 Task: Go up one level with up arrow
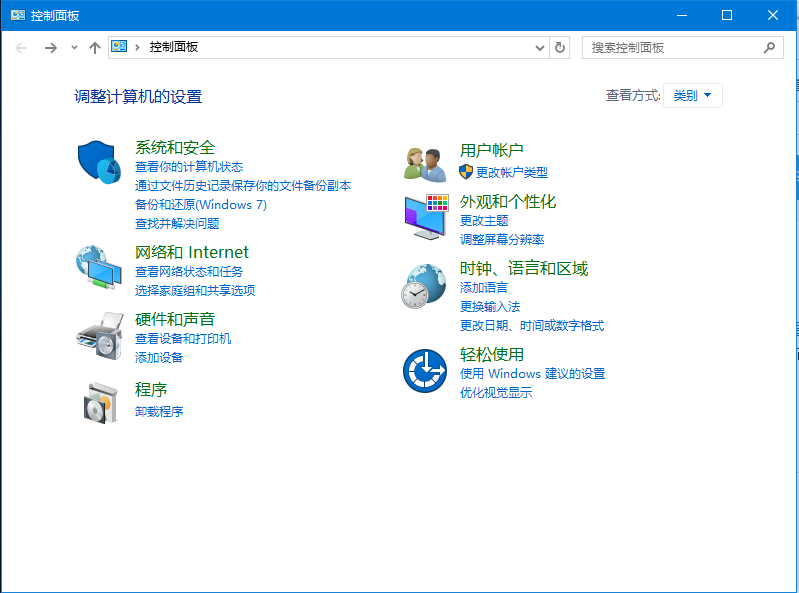pos(95,47)
